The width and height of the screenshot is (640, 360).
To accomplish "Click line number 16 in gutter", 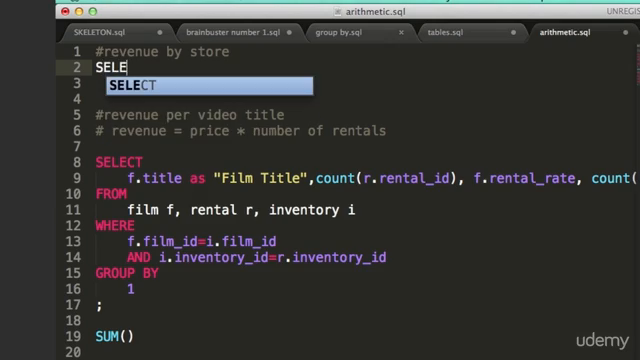I will point(73,289).
